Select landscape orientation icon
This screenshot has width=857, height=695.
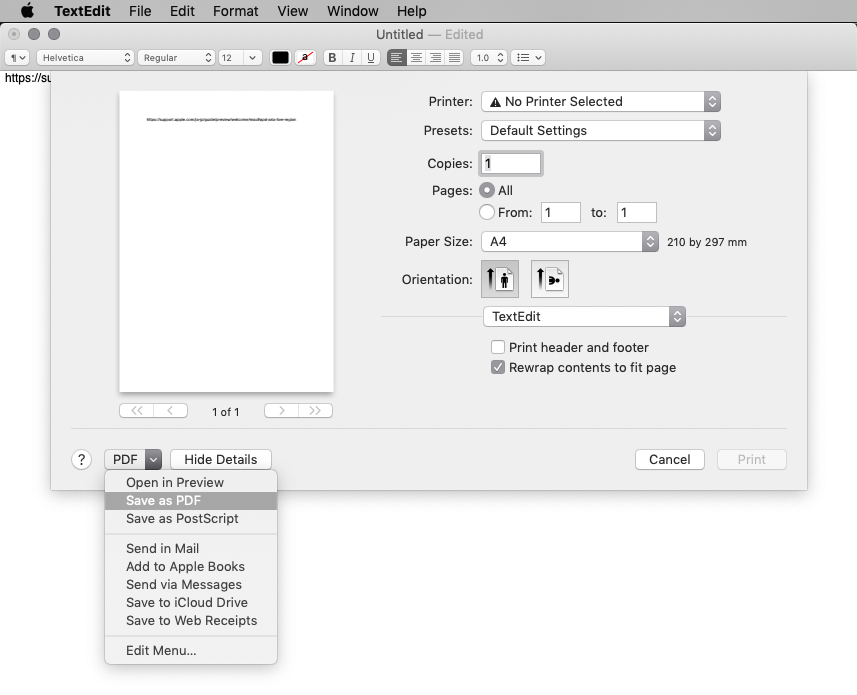[549, 280]
